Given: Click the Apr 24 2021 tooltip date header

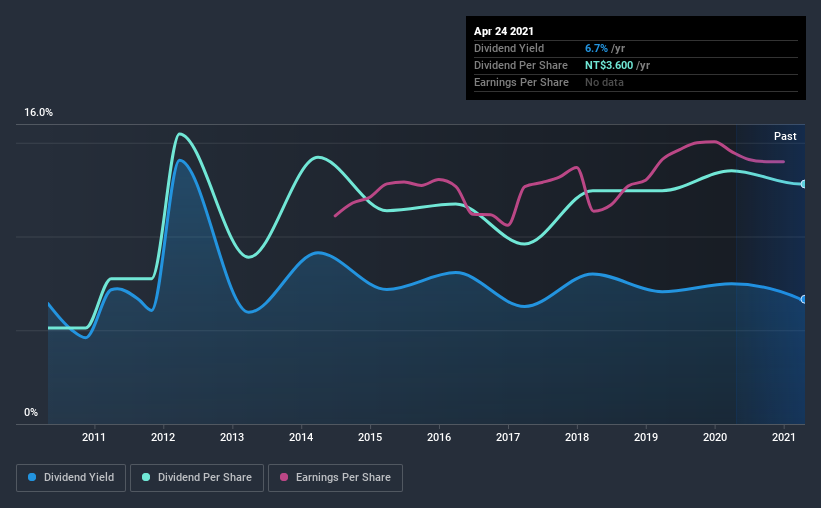Looking at the screenshot, I should point(504,31).
